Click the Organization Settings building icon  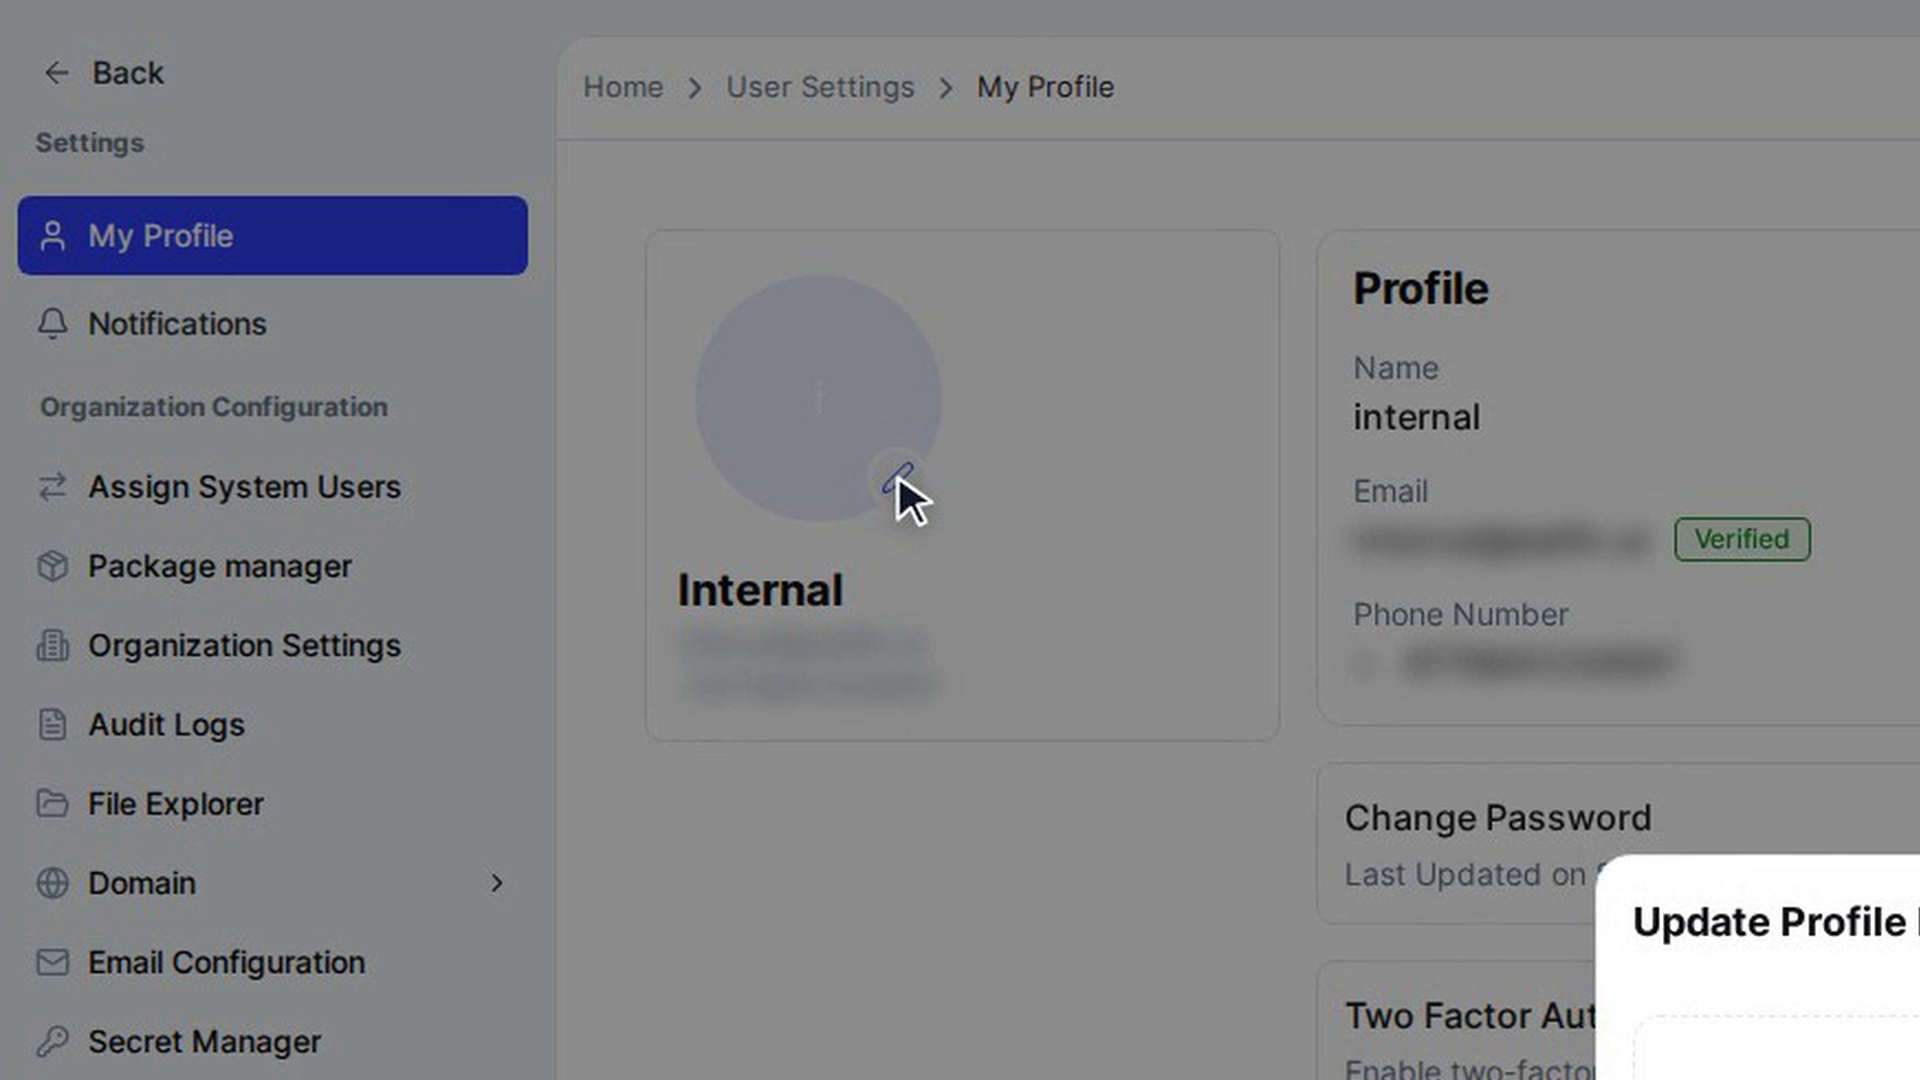point(53,645)
